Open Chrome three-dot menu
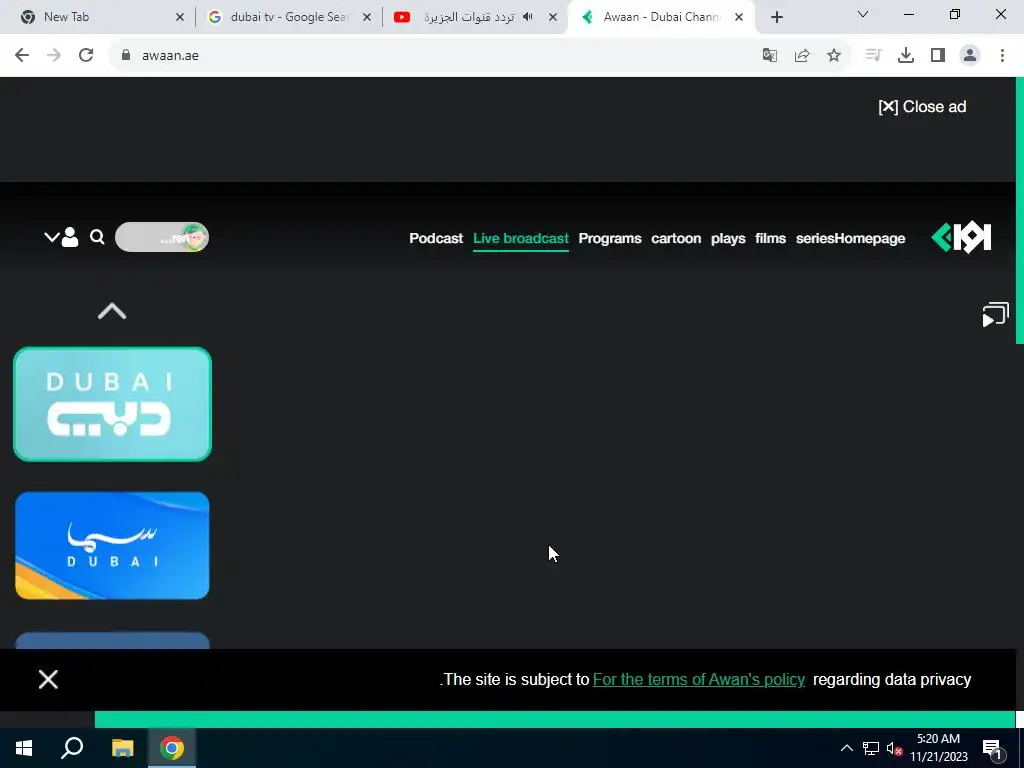This screenshot has width=1024, height=768. pyautogui.click(x=1002, y=56)
